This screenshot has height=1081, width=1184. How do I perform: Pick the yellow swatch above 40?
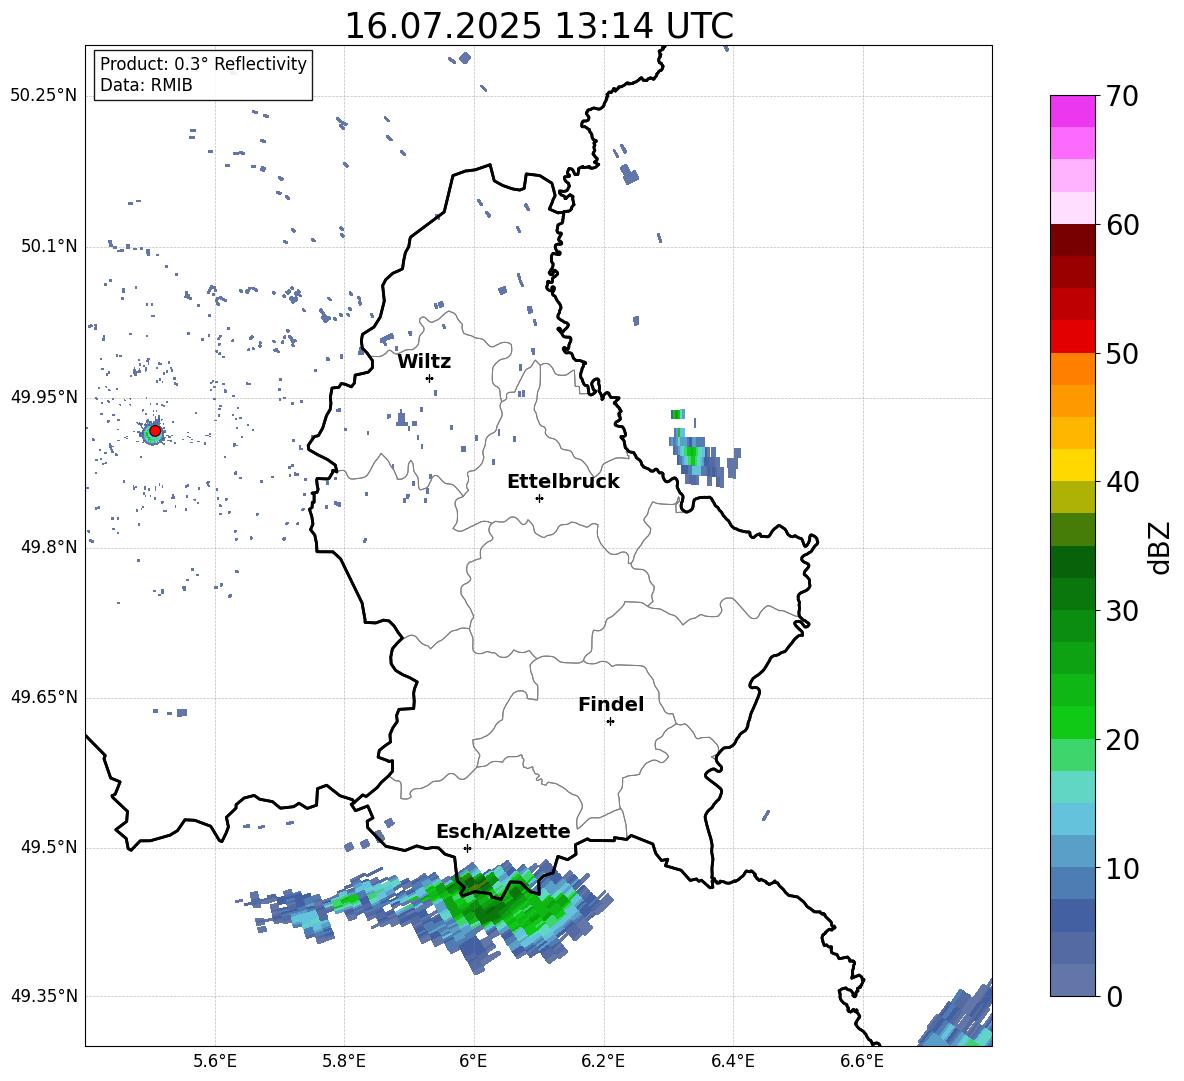[1072, 465]
